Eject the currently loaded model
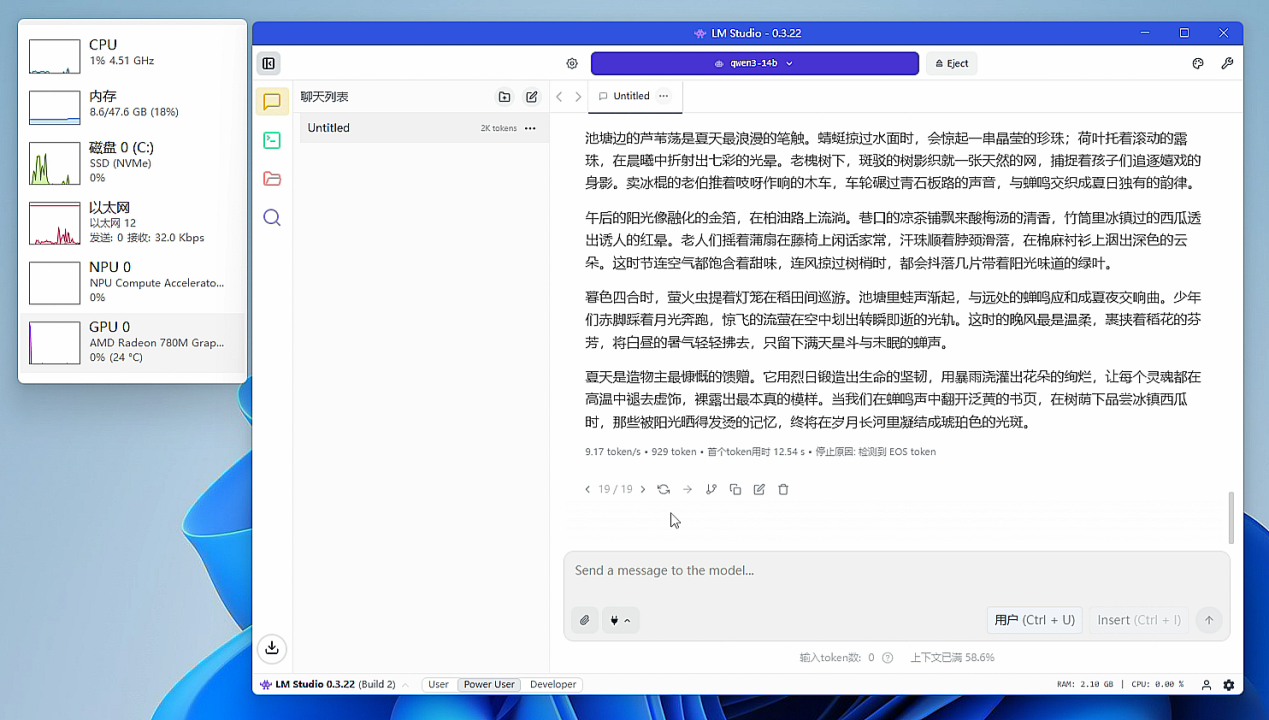 click(x=950, y=63)
